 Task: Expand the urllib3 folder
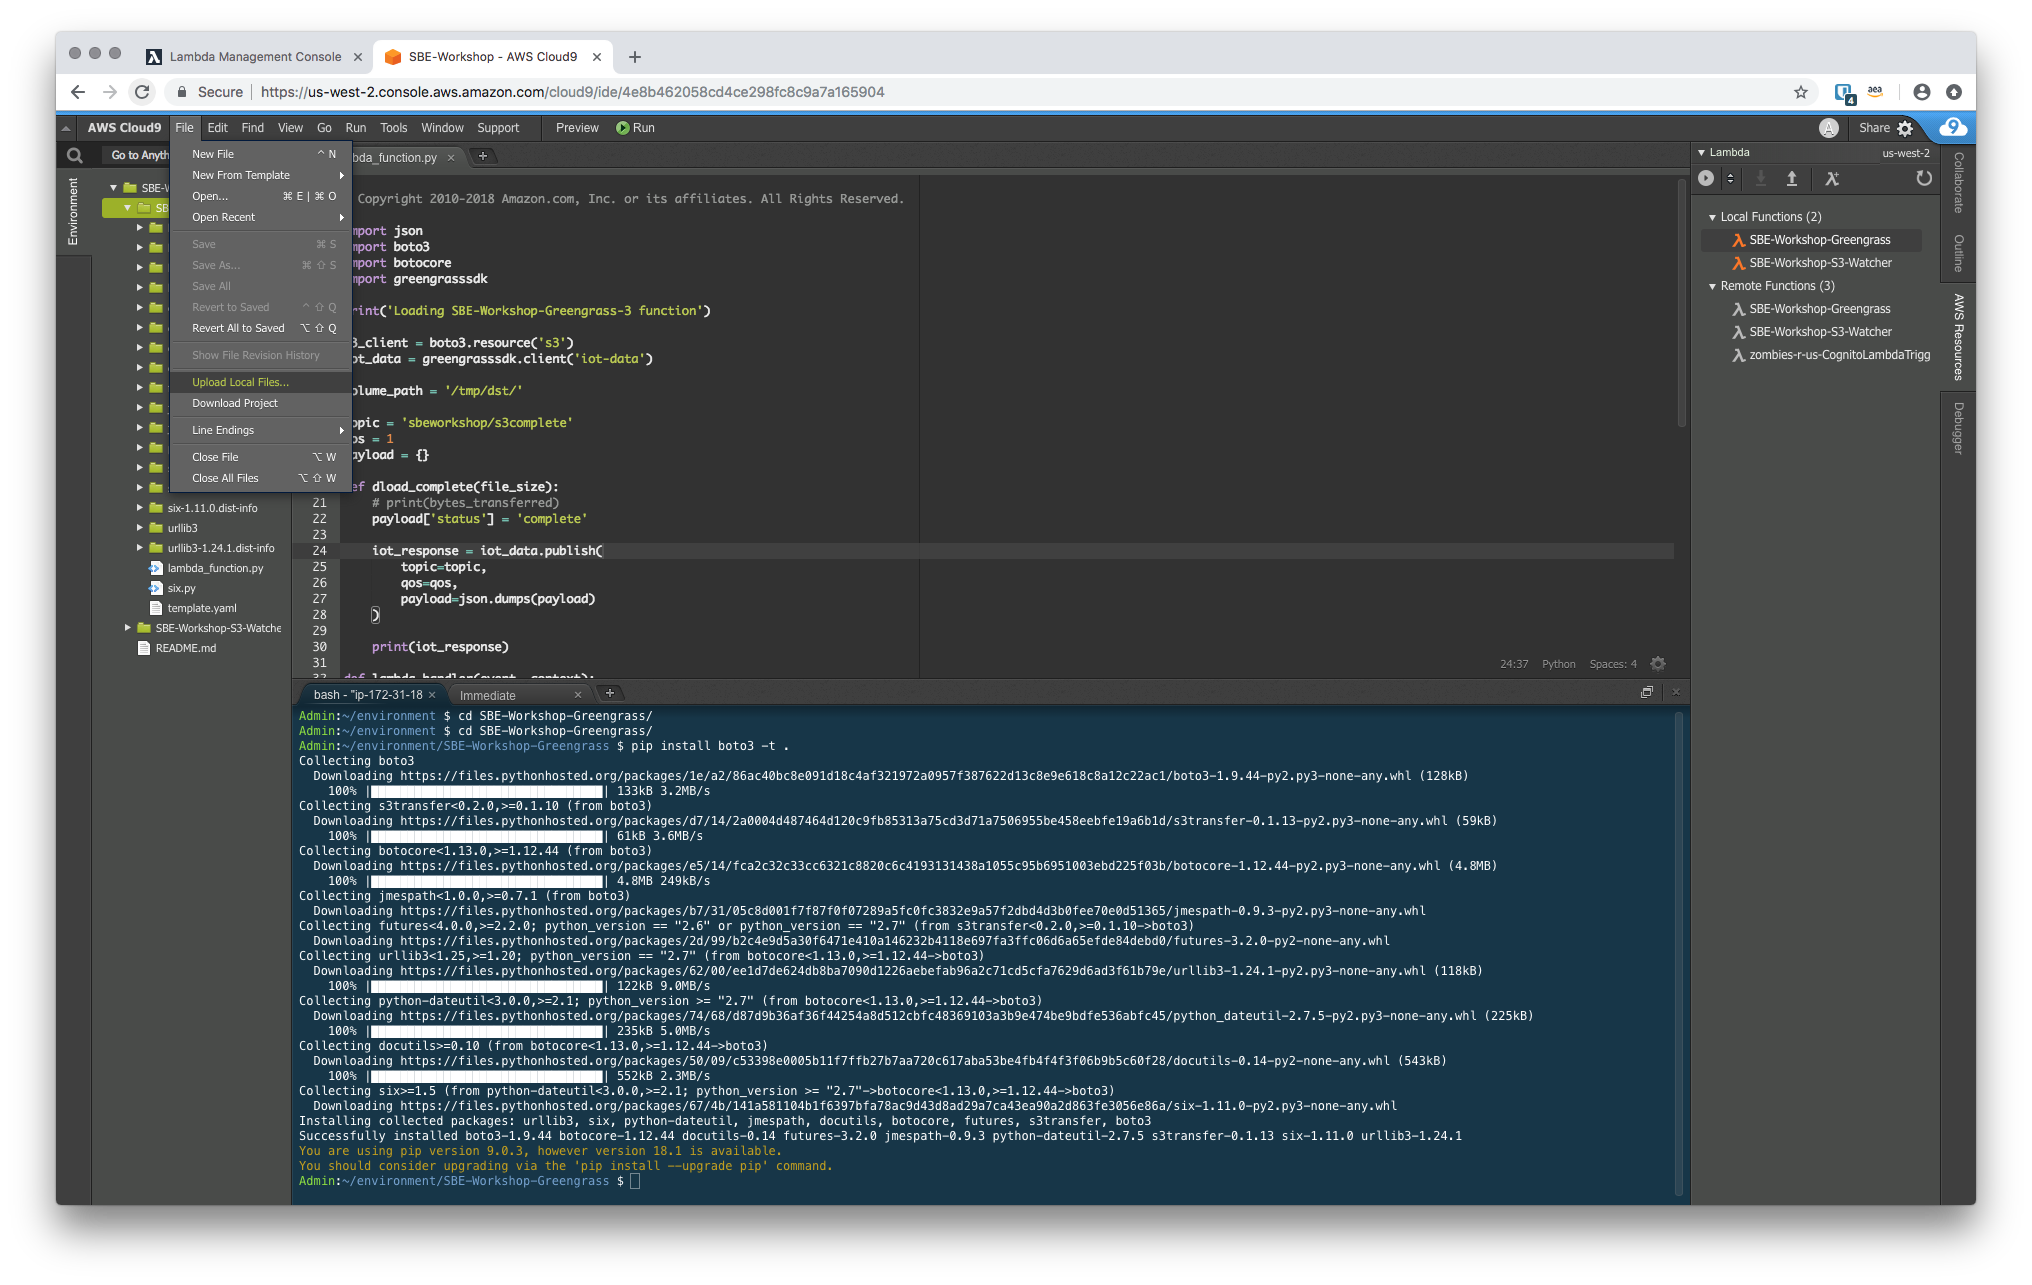pos(139,528)
